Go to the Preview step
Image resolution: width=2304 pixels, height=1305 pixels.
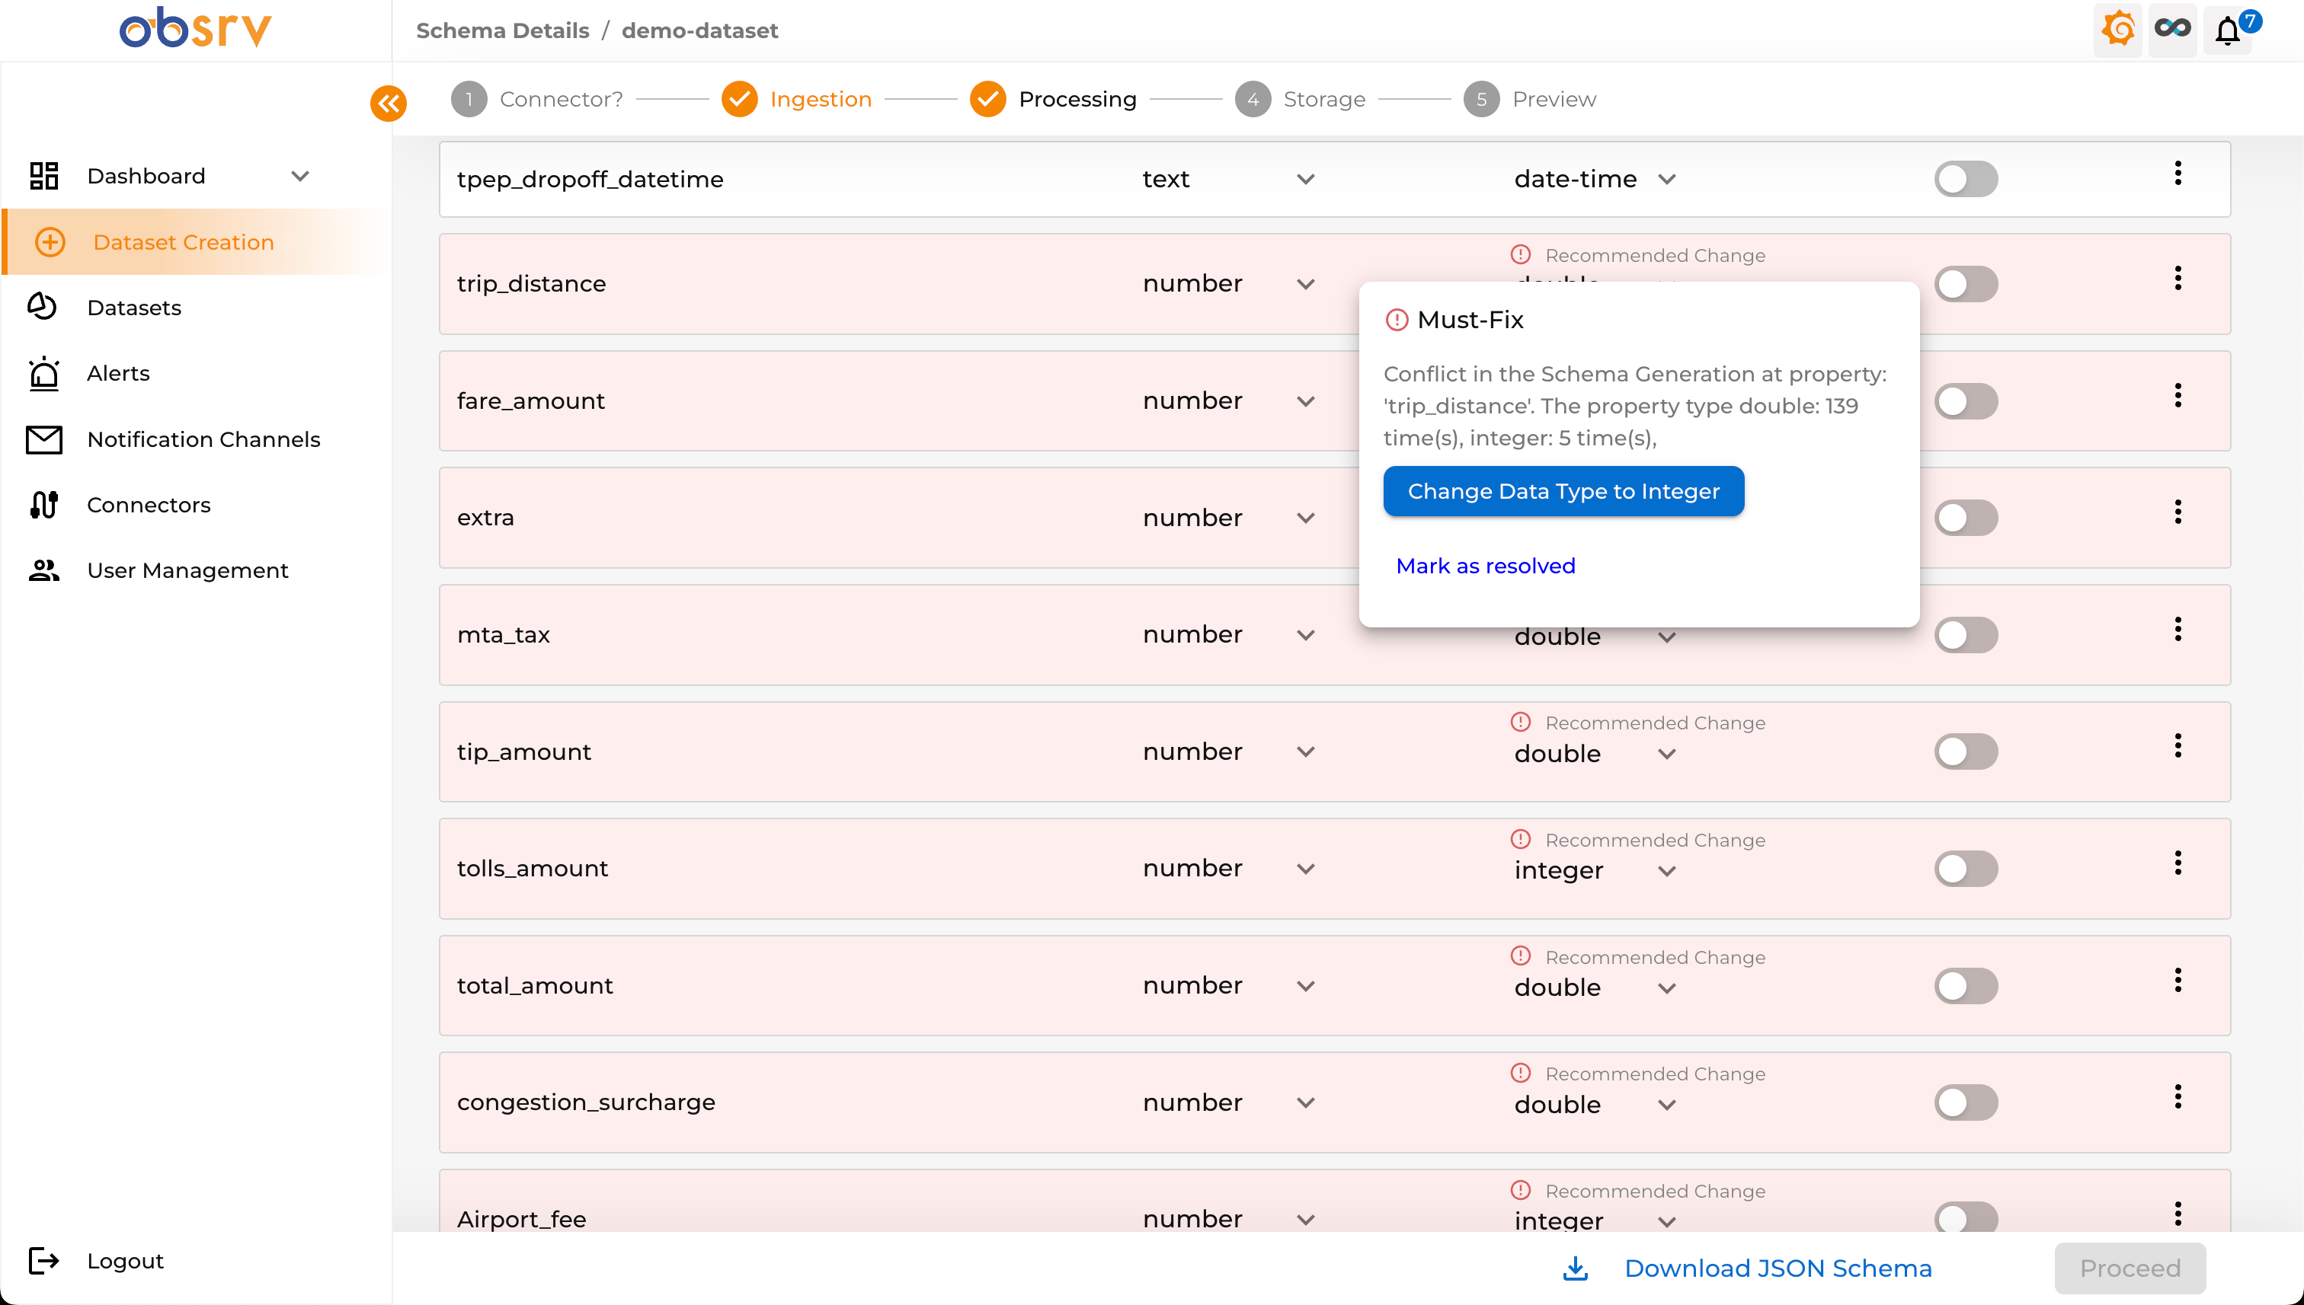[1530, 99]
